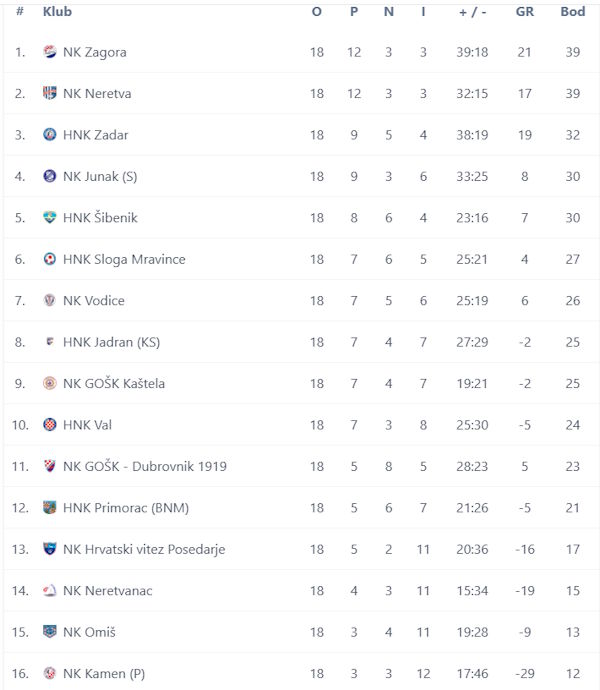Click the + / - goals column header
The height and width of the screenshot is (690, 600).
click(x=472, y=12)
